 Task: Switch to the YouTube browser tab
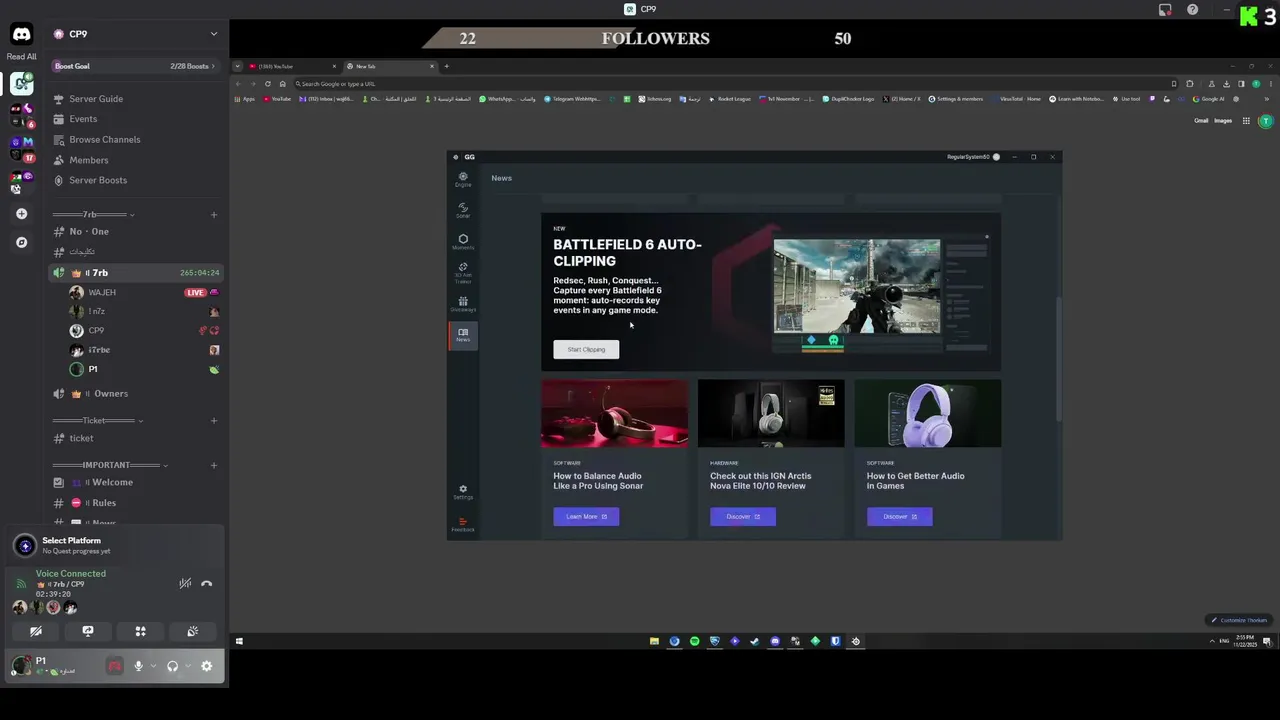click(292, 66)
